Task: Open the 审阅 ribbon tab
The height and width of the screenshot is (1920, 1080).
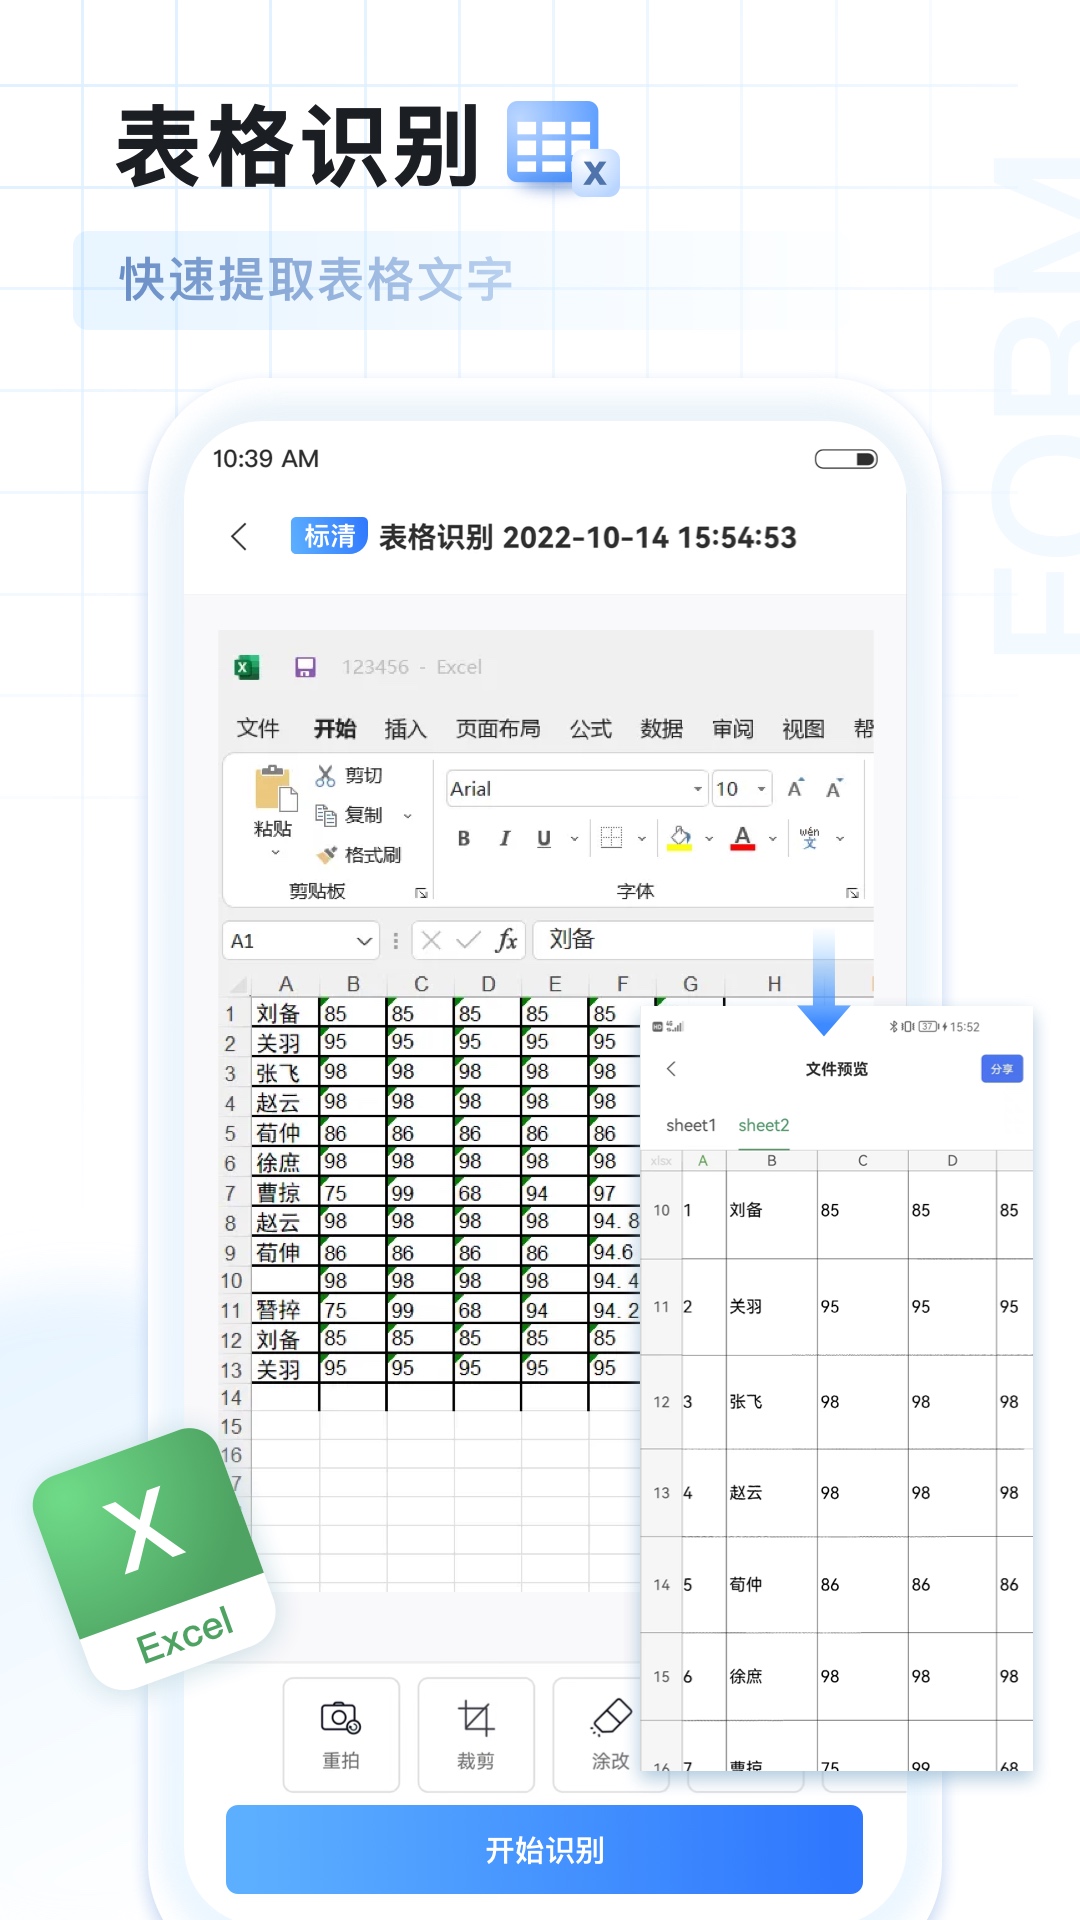Action: pyautogui.click(x=733, y=729)
